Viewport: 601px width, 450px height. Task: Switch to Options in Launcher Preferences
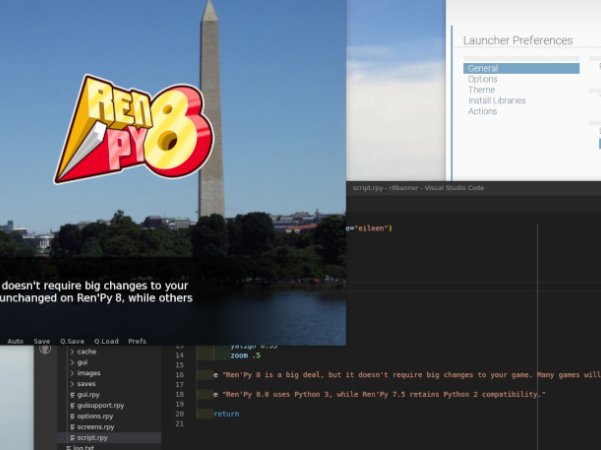(483, 79)
